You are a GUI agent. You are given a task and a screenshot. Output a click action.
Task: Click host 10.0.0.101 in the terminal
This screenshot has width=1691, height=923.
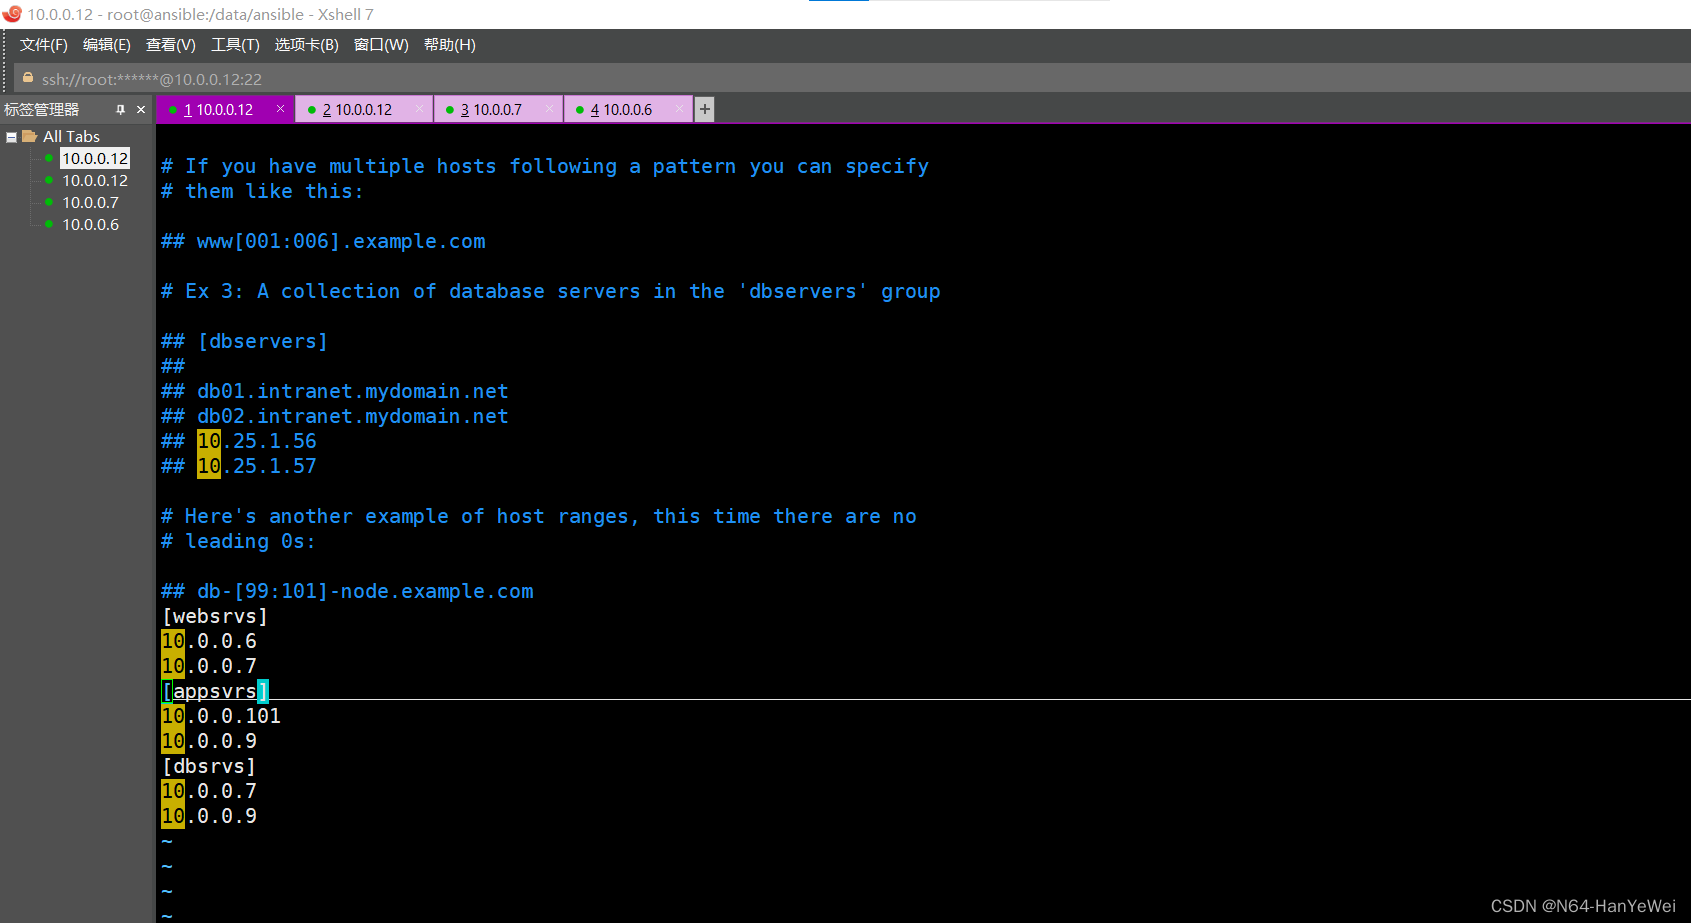[x=221, y=716]
